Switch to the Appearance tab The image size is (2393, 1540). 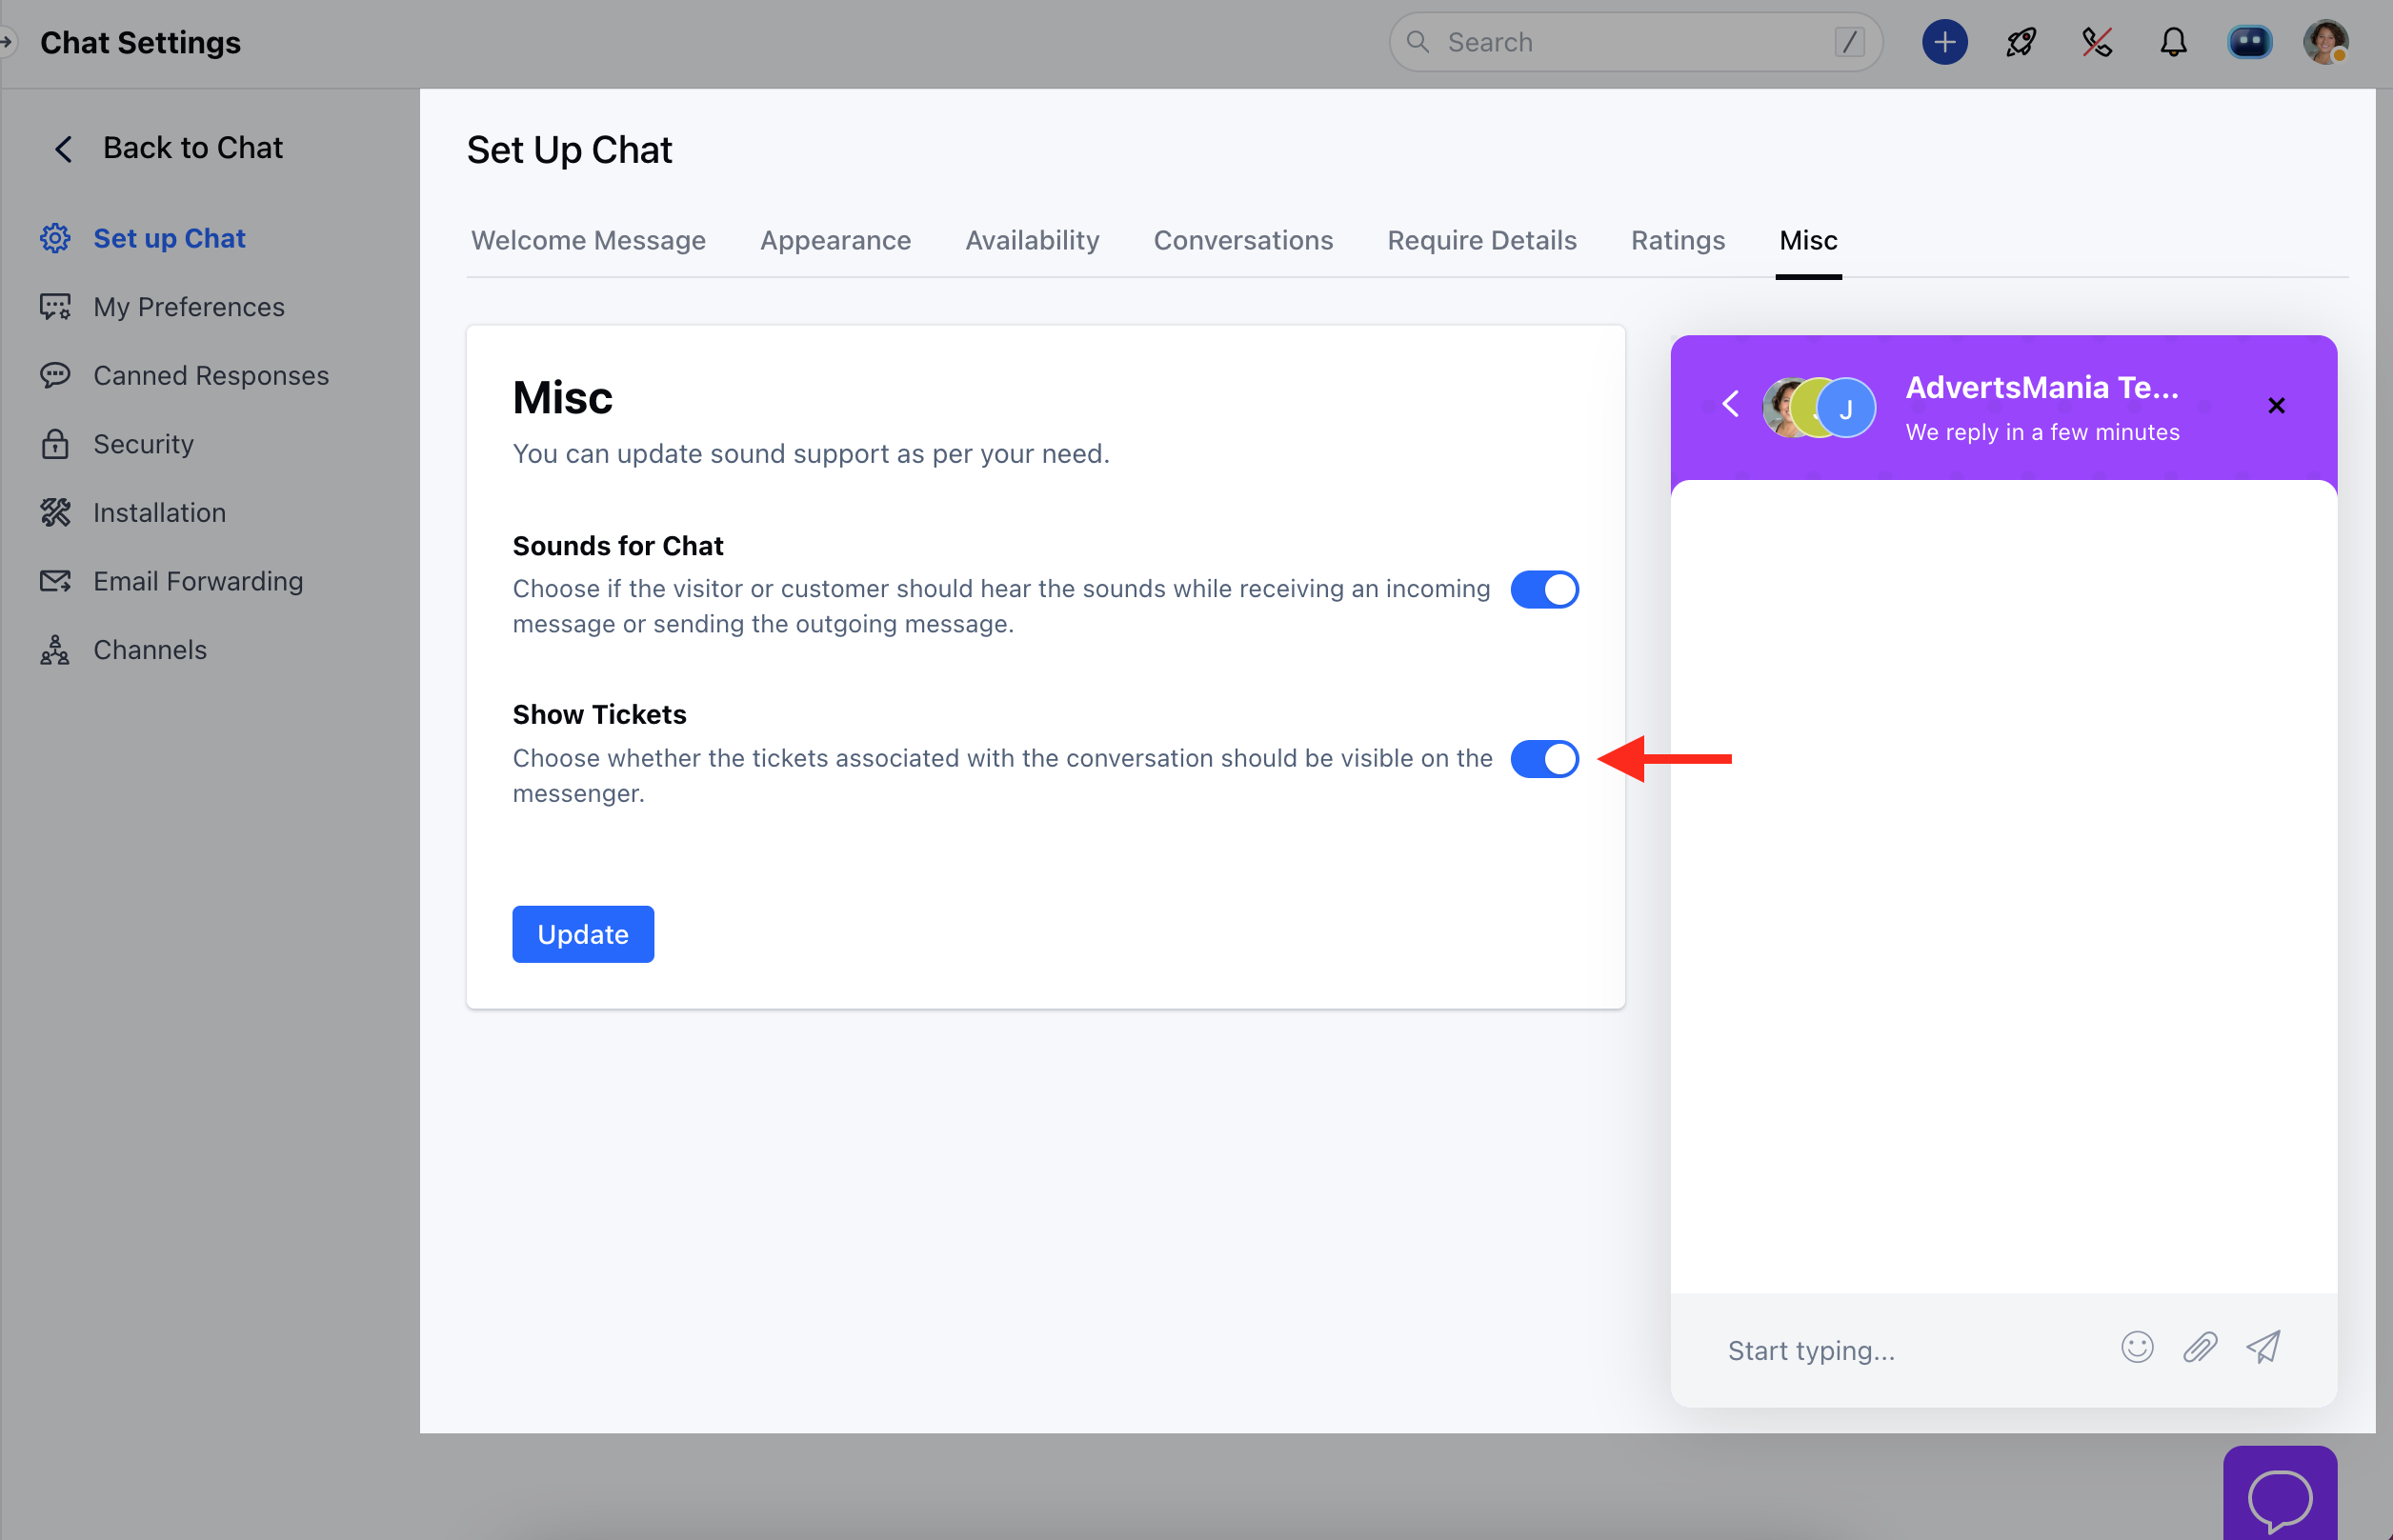tap(835, 240)
